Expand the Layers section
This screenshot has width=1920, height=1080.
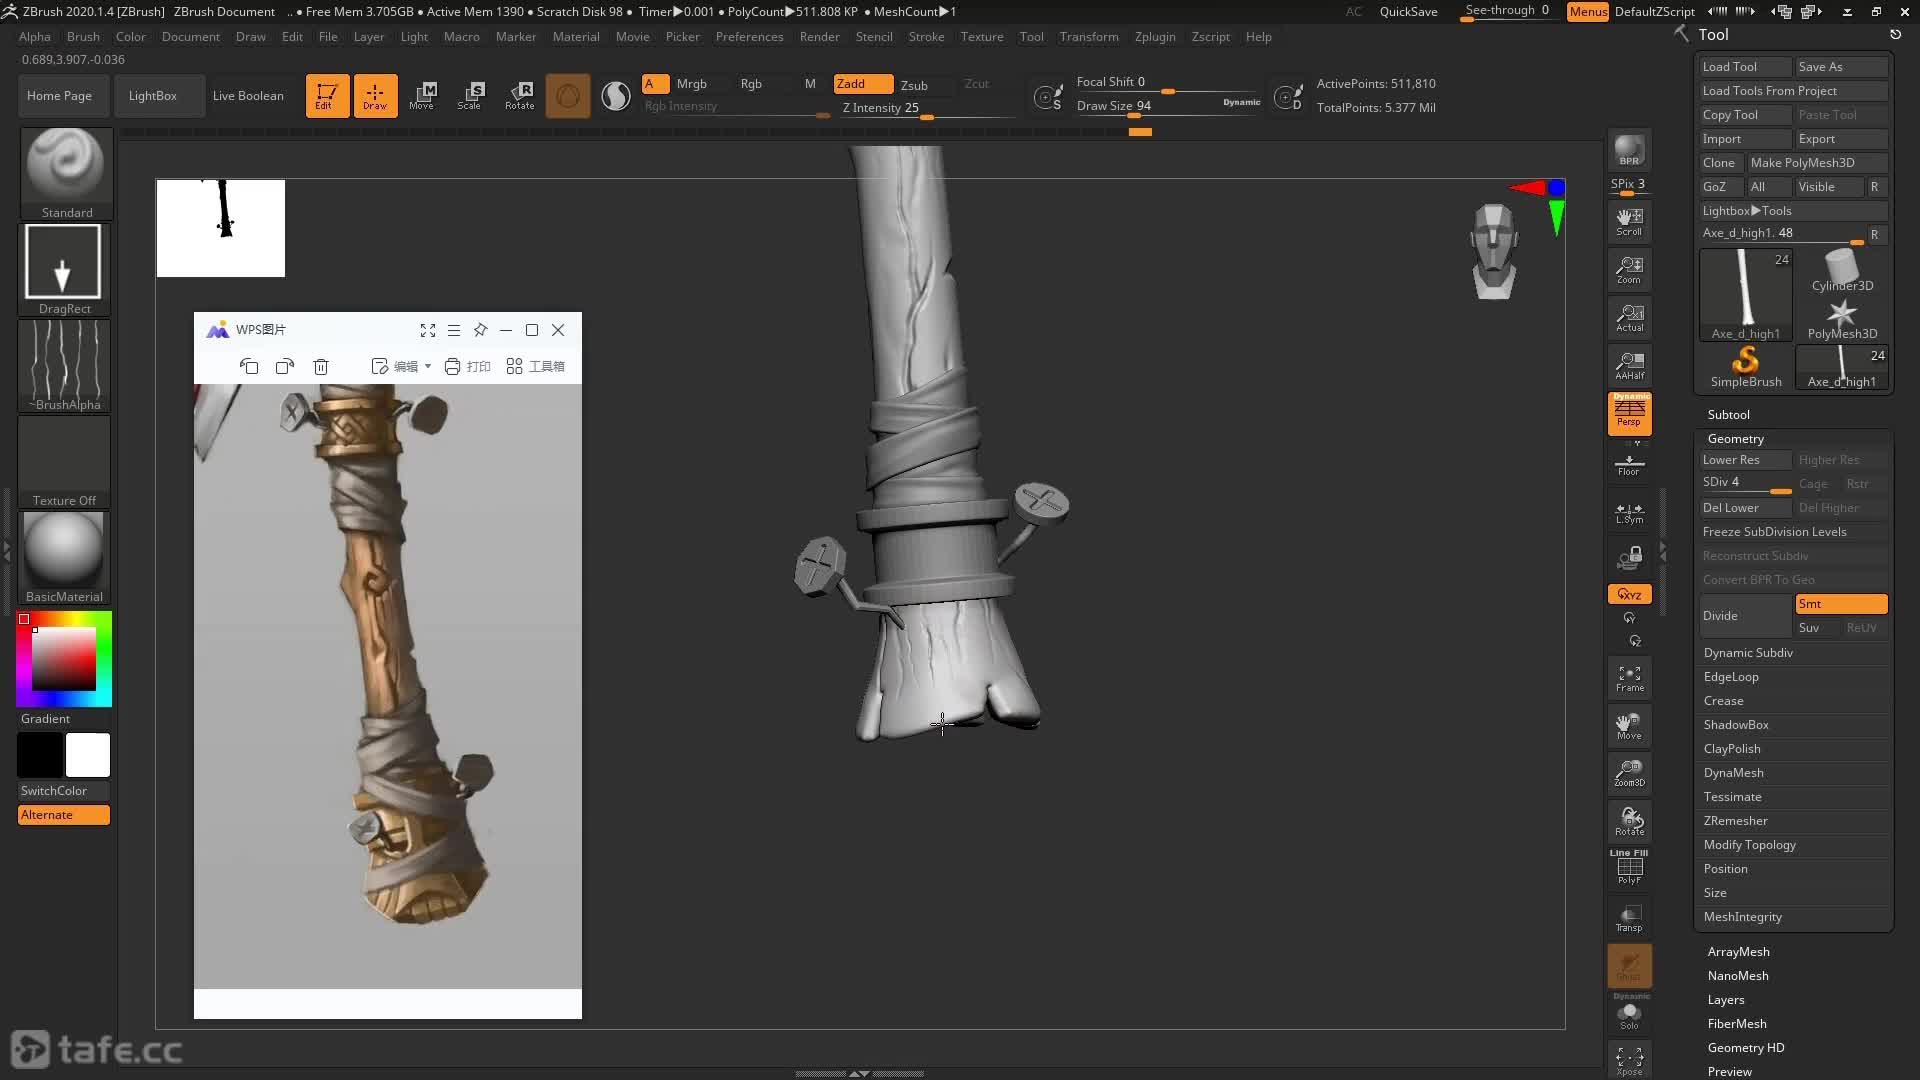coord(1725,1000)
